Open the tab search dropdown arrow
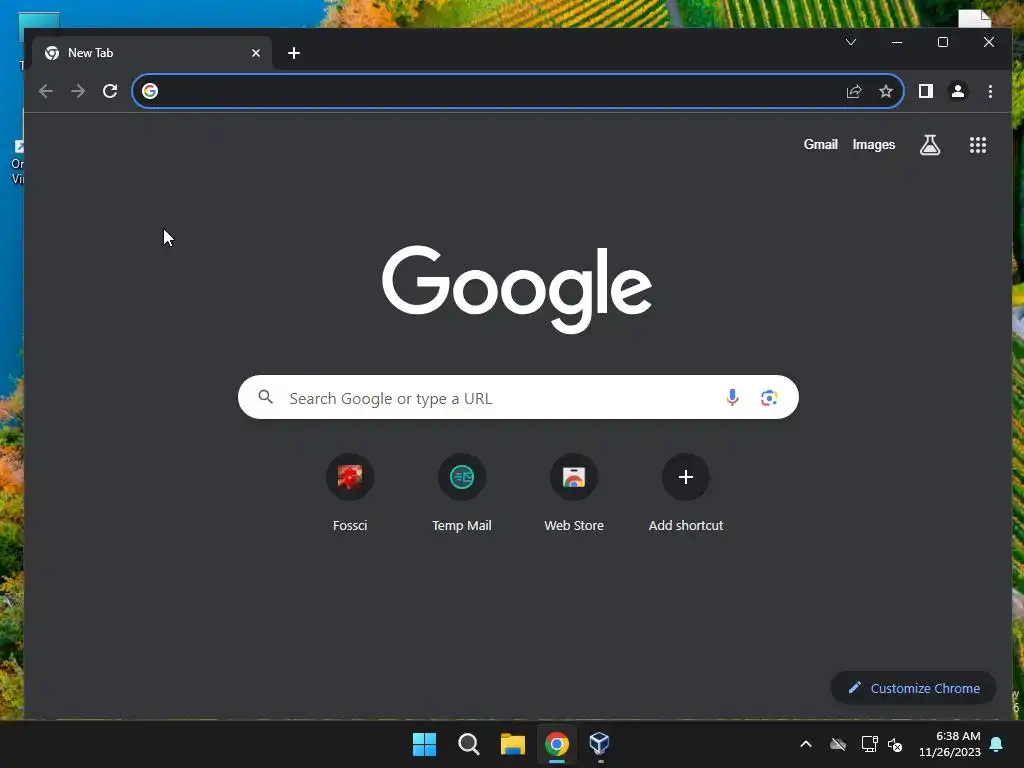1024x768 pixels. pyautogui.click(x=851, y=42)
